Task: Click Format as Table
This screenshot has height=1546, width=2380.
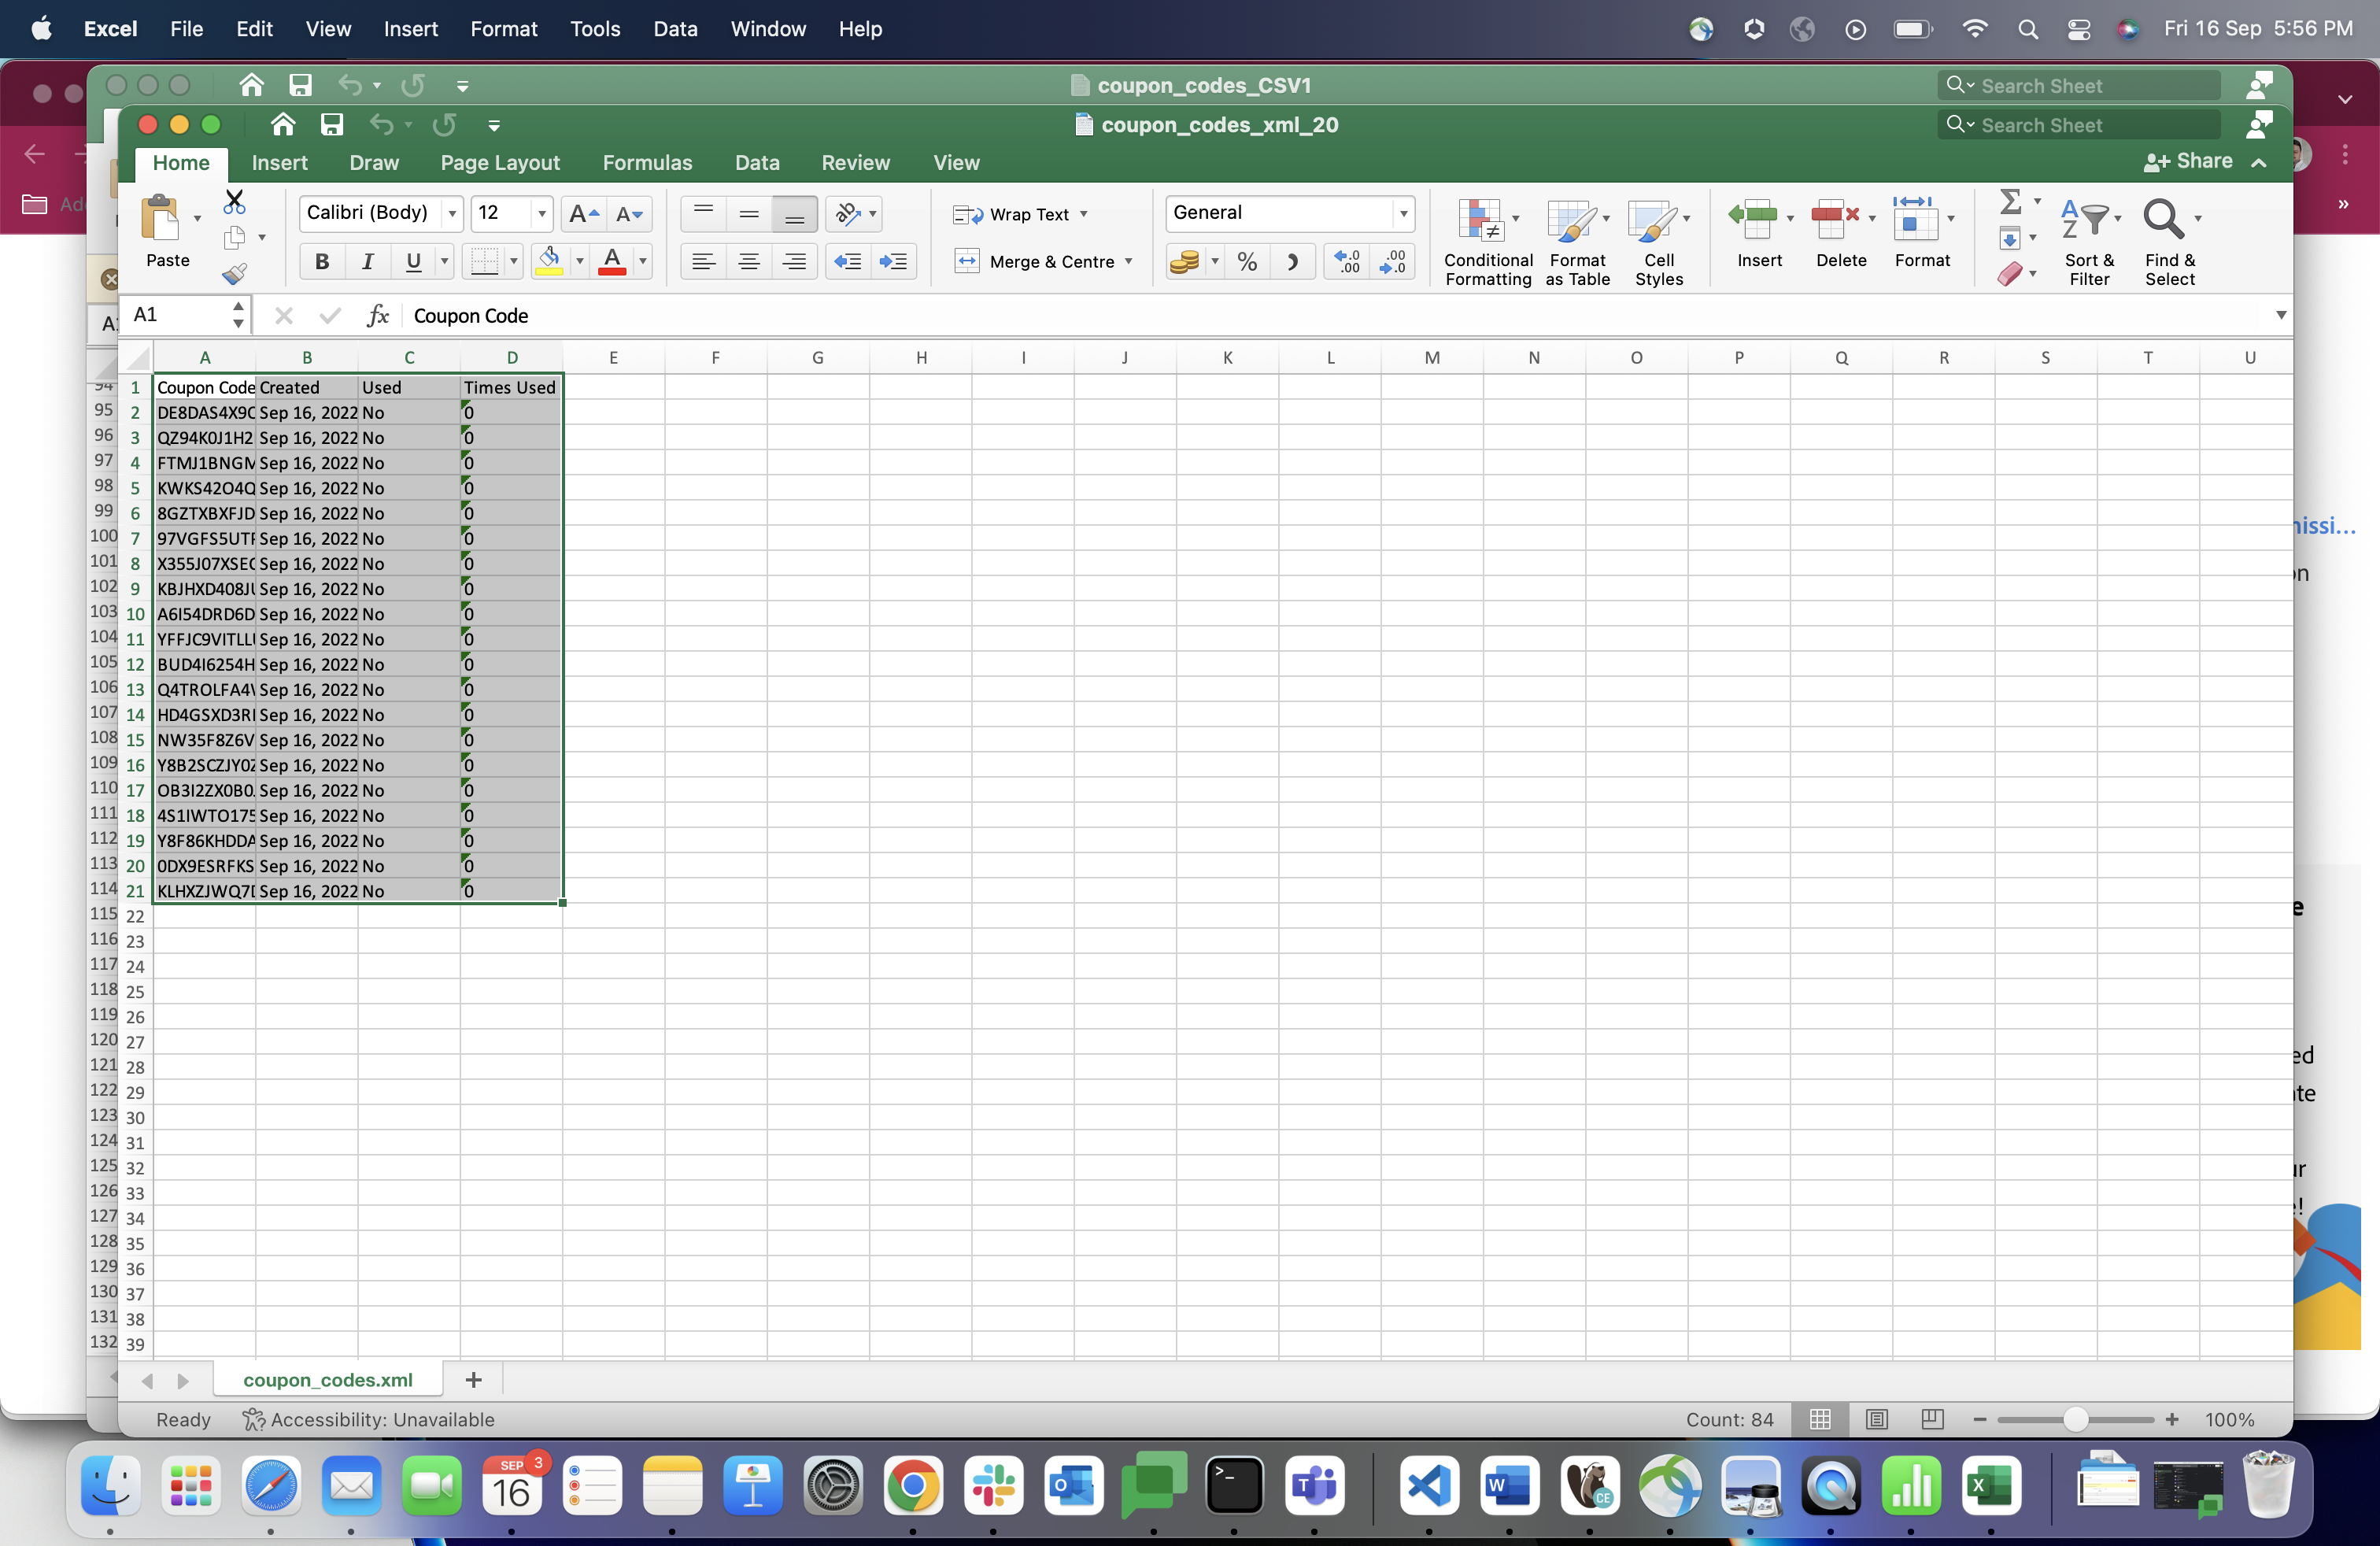Action: point(1576,240)
